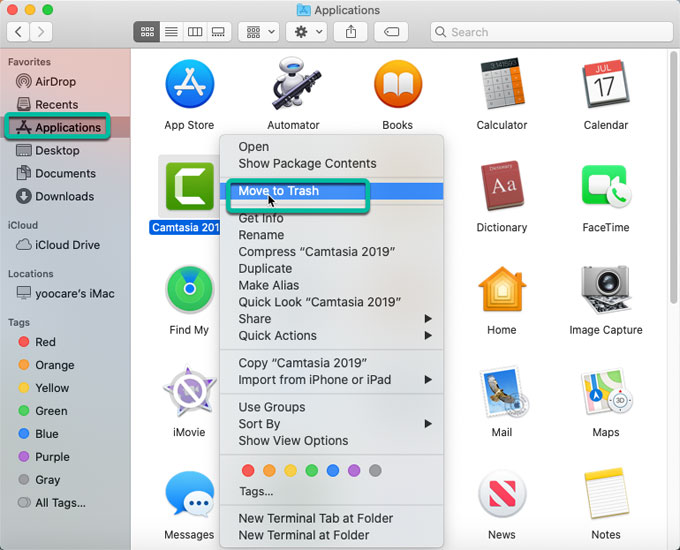Open the Calendar app icon

[x=605, y=84]
